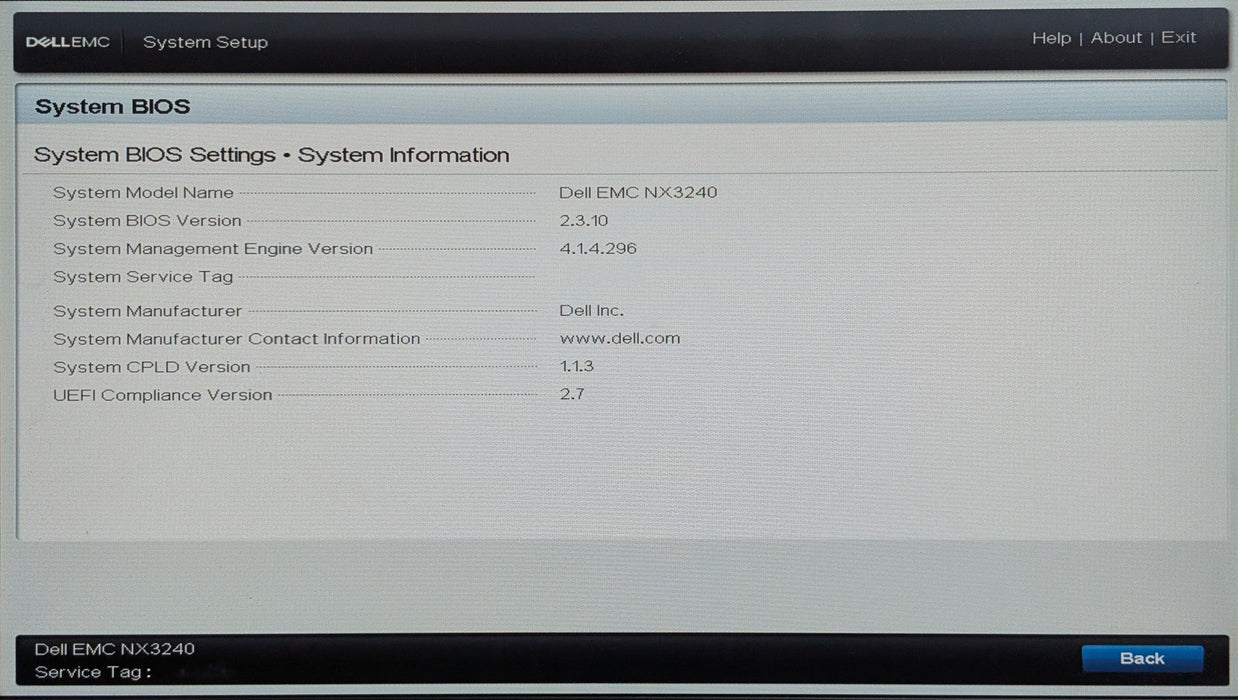This screenshot has width=1238, height=700.
Task: Click the Dell EMC NX3240 model value
Action: (x=638, y=193)
